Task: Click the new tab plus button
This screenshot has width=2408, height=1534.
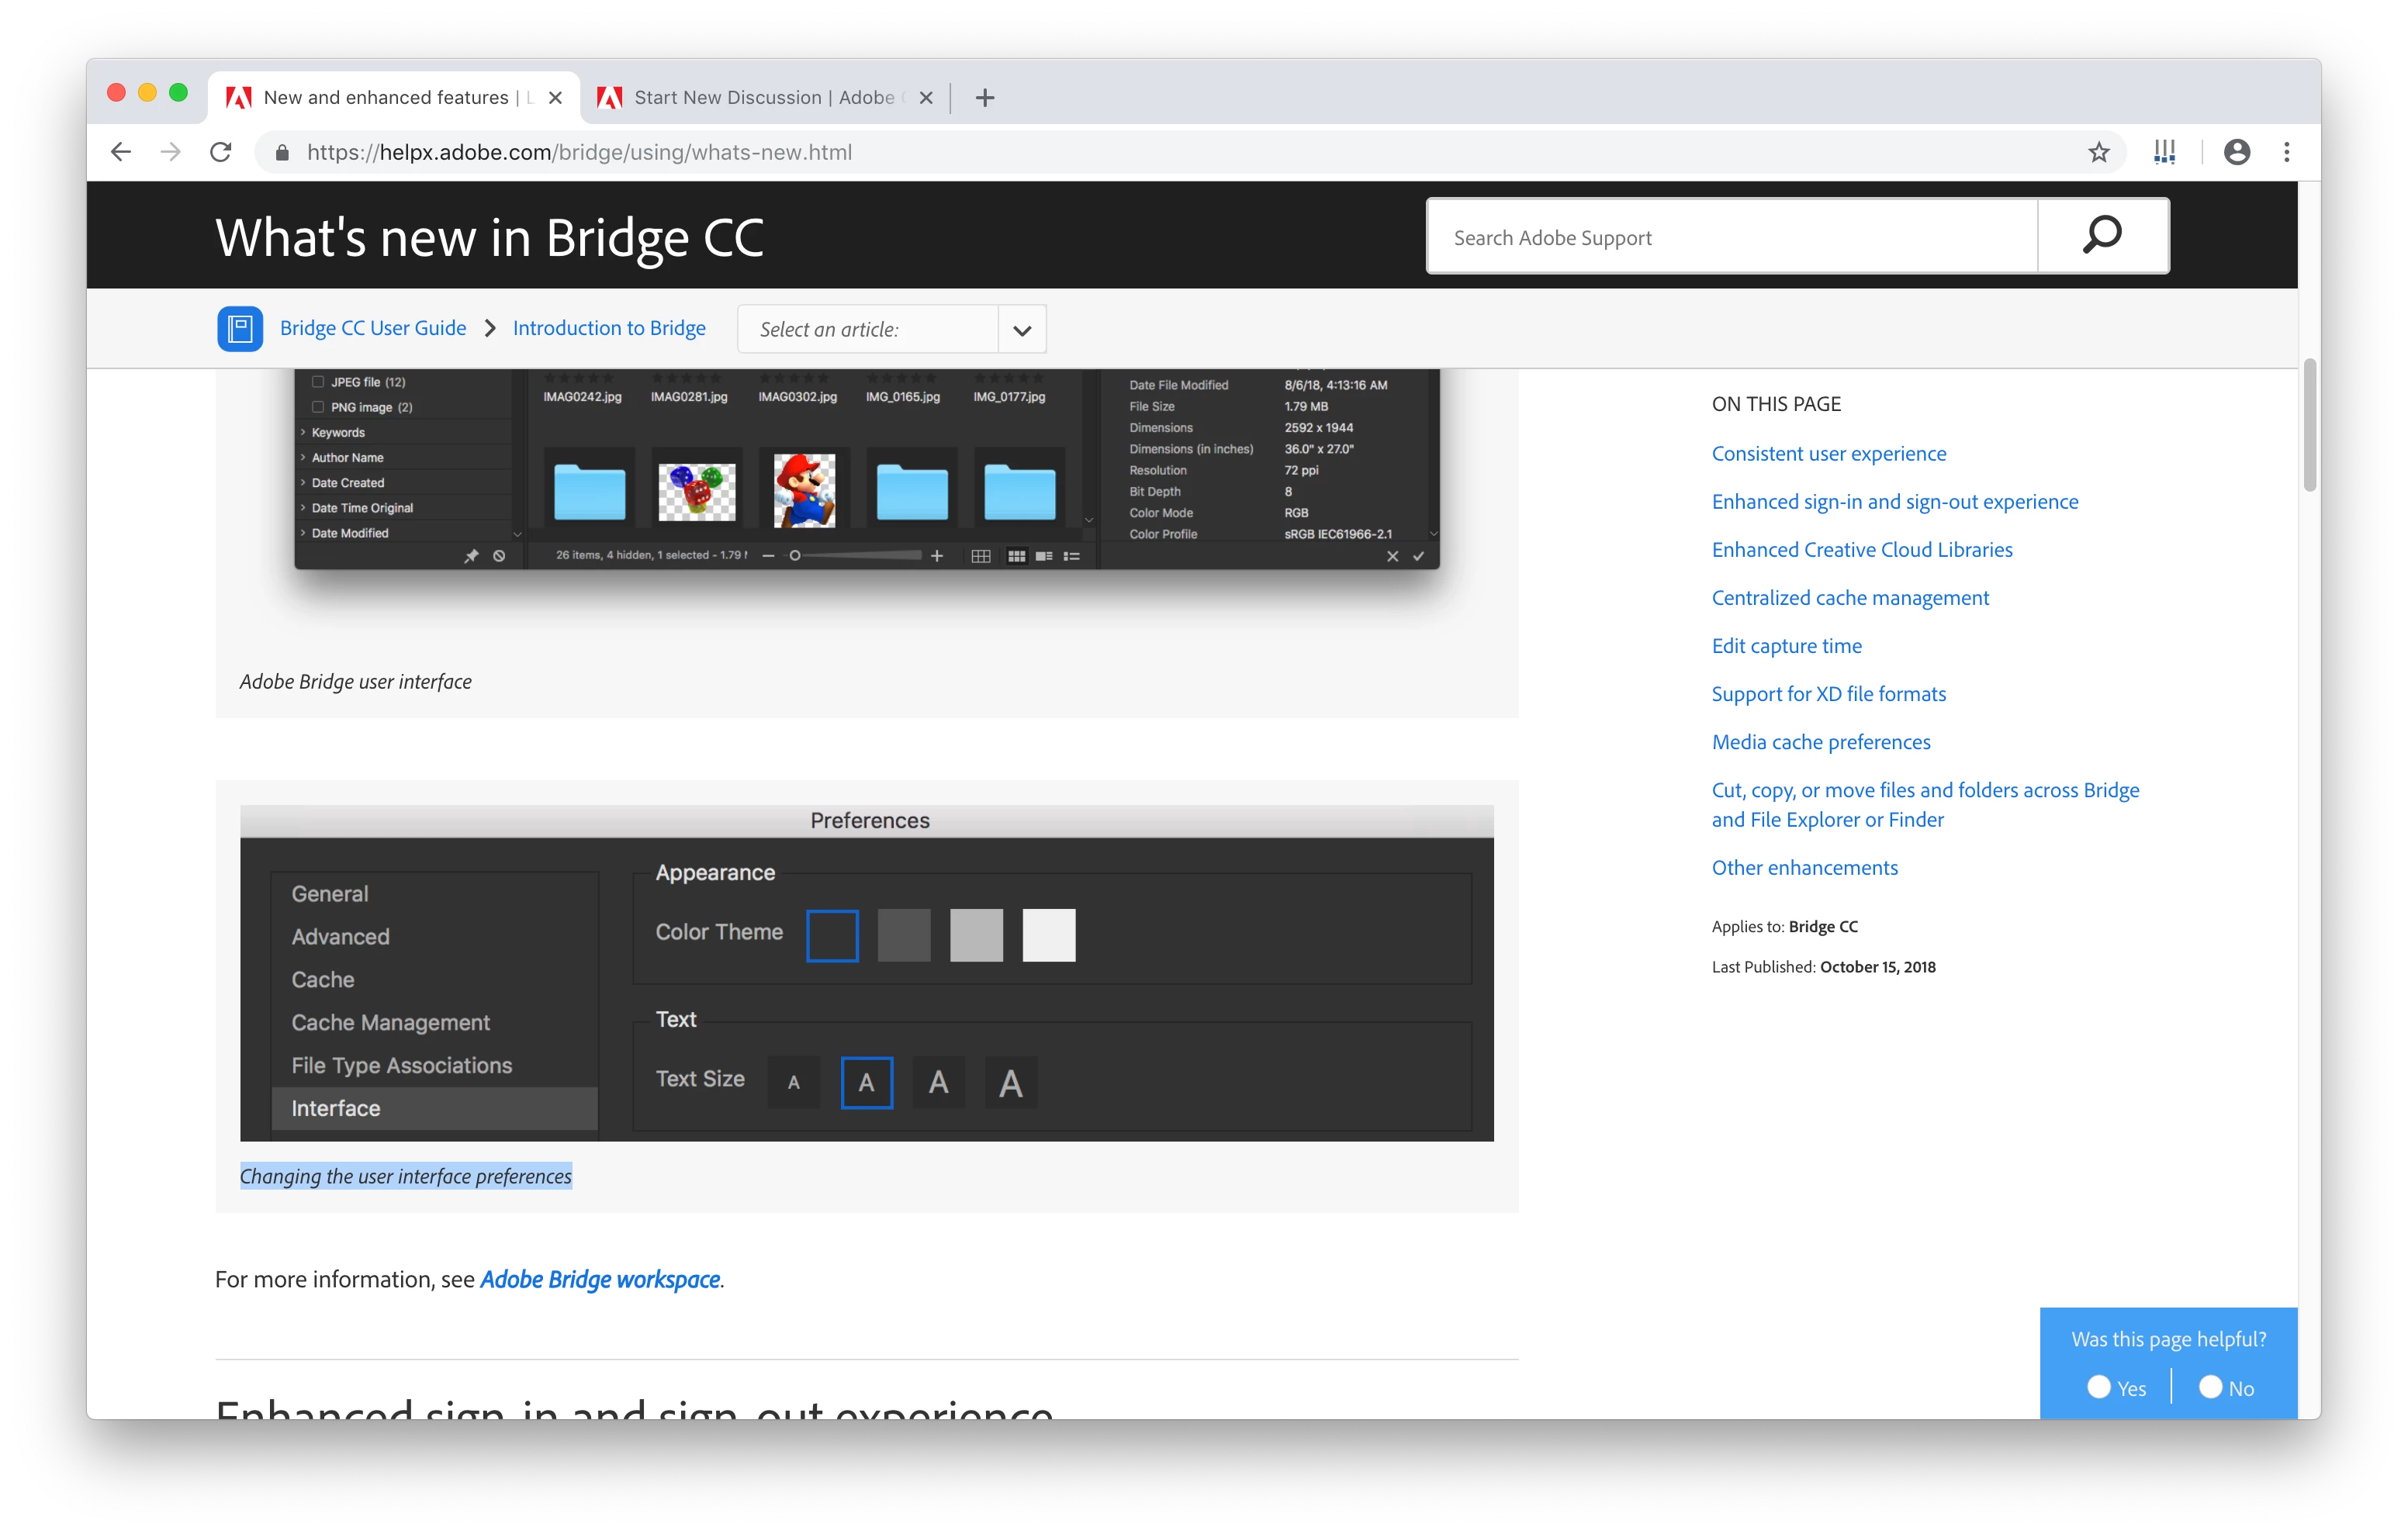Action: (985, 97)
